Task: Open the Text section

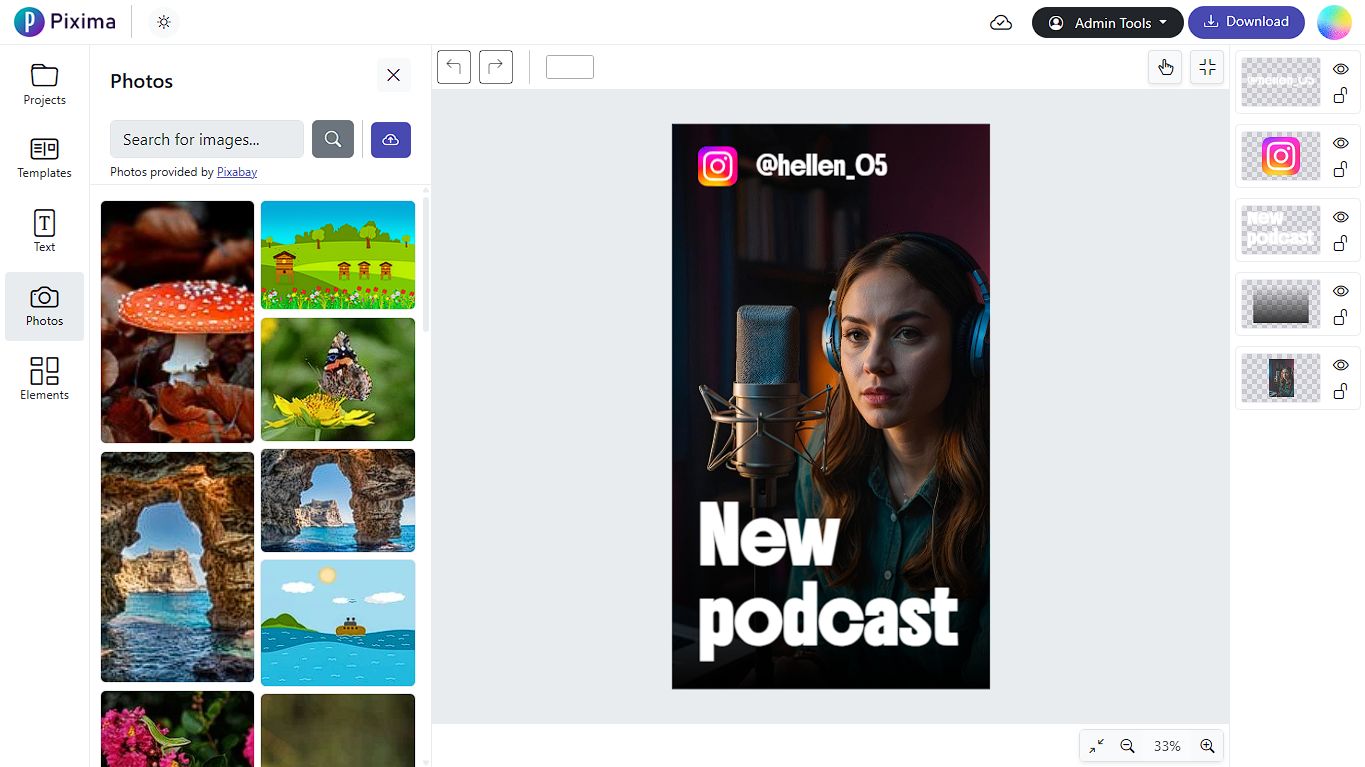Action: [45, 232]
